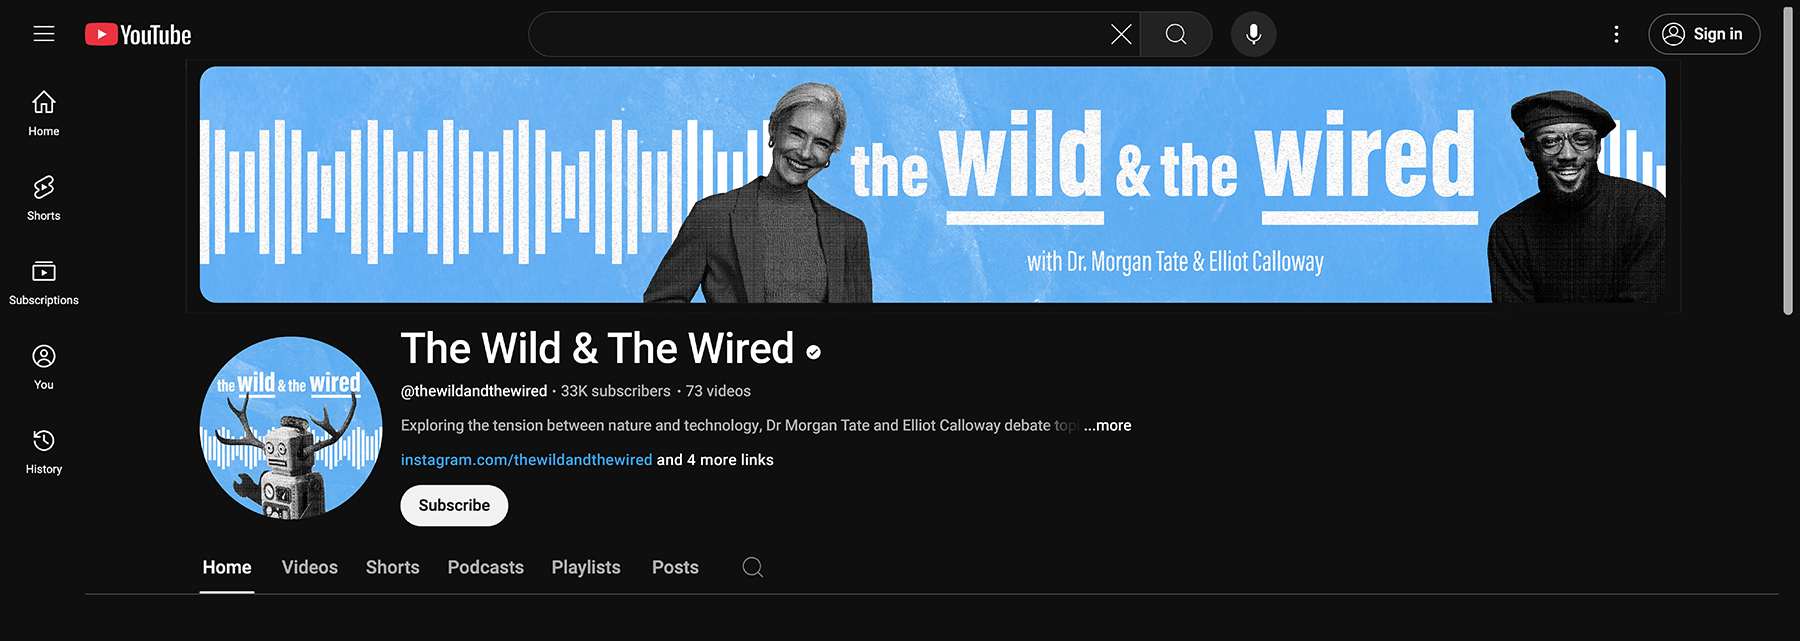Click the @thewildandthewired handle
1800x641 pixels.
[474, 391]
